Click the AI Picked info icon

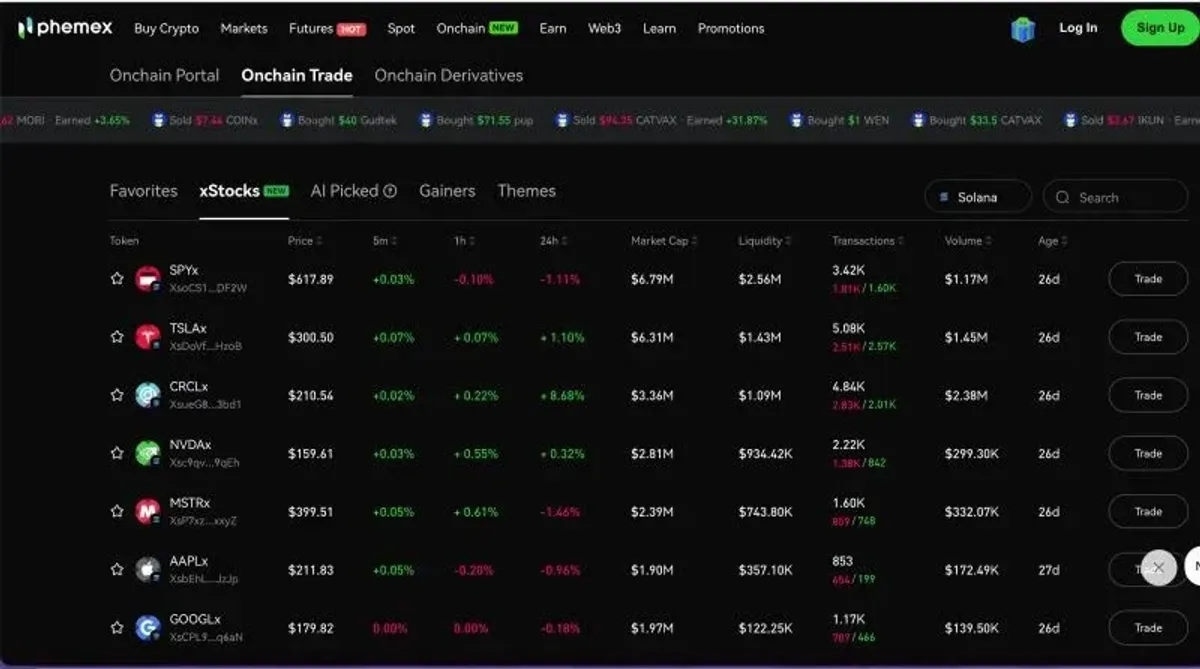pos(390,191)
